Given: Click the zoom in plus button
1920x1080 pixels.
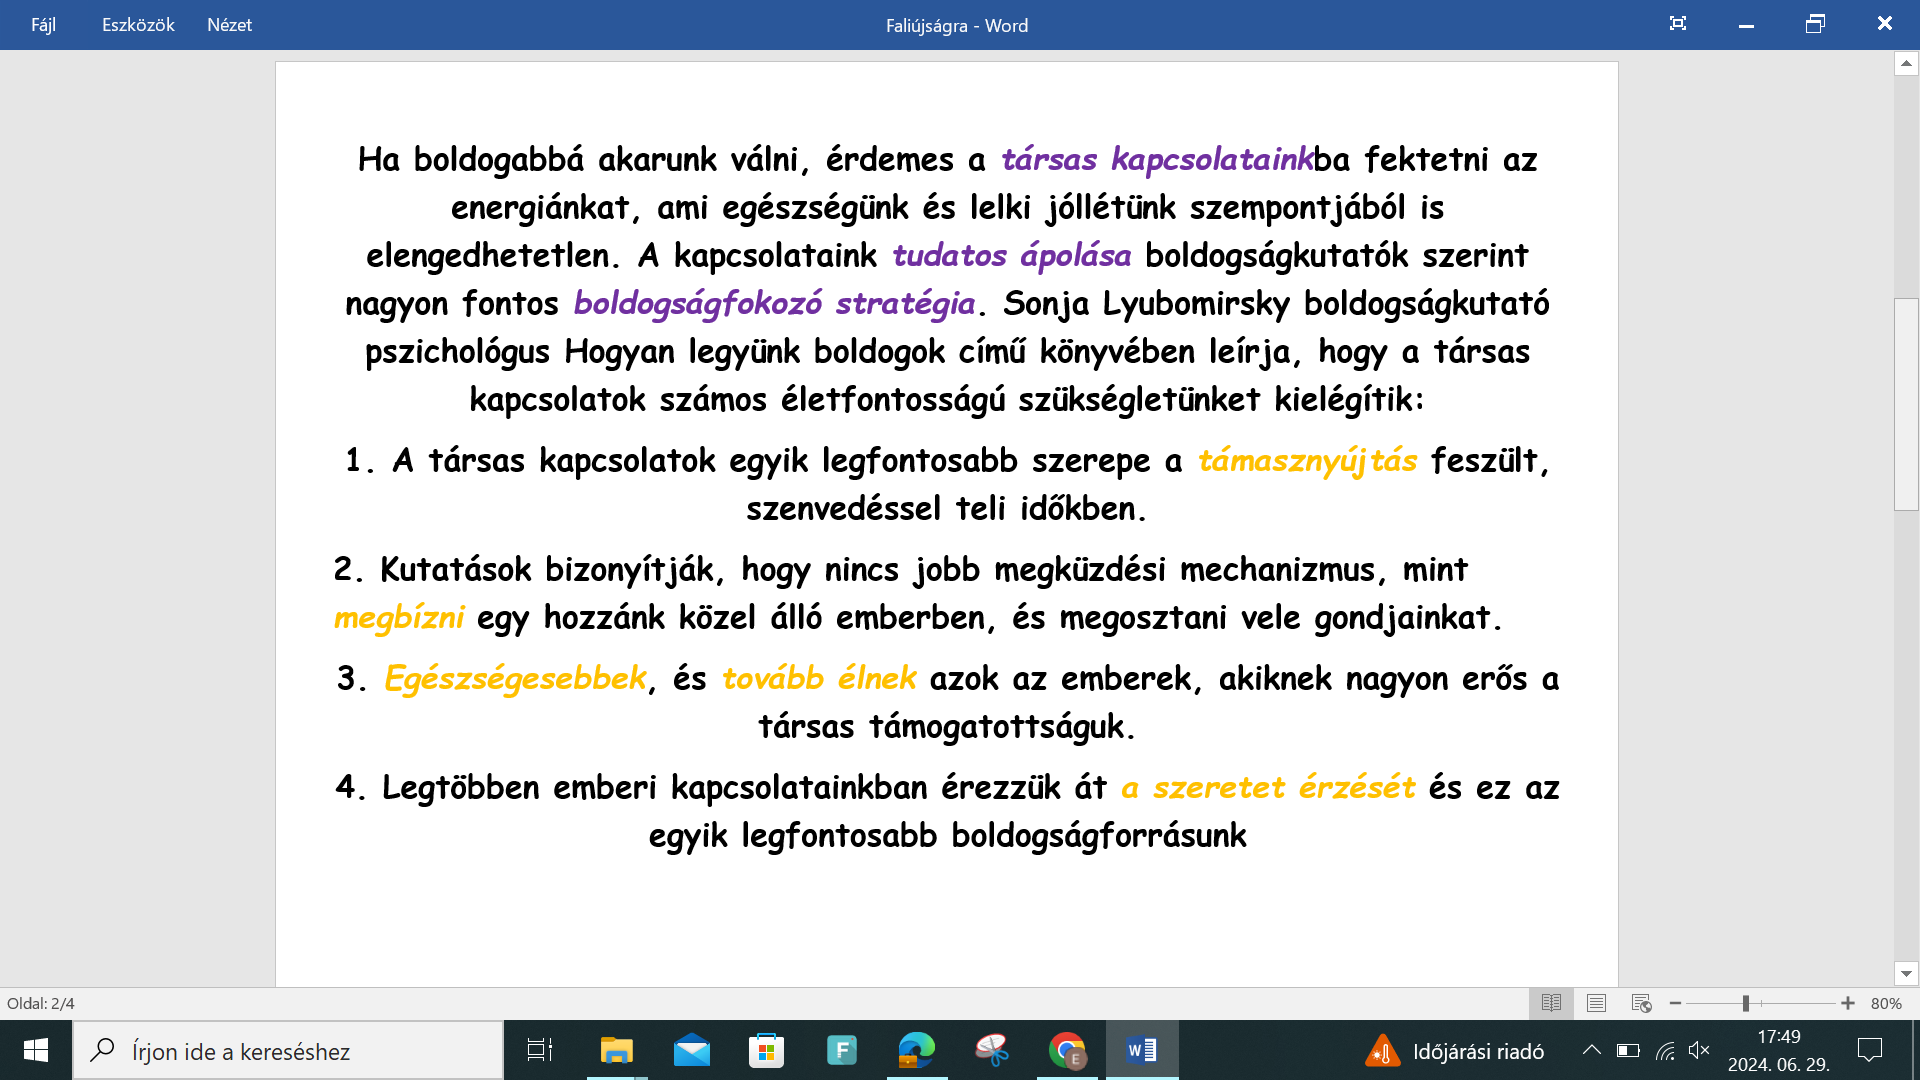Looking at the screenshot, I should (1848, 1003).
